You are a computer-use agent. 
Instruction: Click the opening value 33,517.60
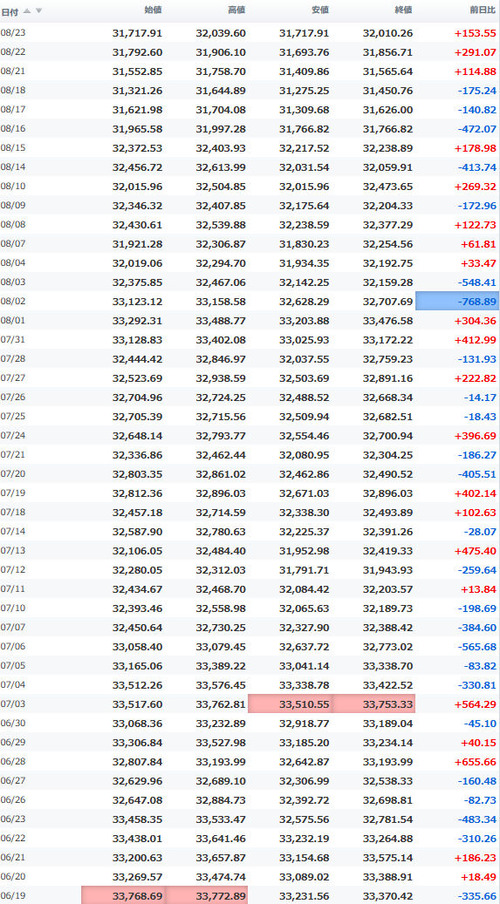137,704
